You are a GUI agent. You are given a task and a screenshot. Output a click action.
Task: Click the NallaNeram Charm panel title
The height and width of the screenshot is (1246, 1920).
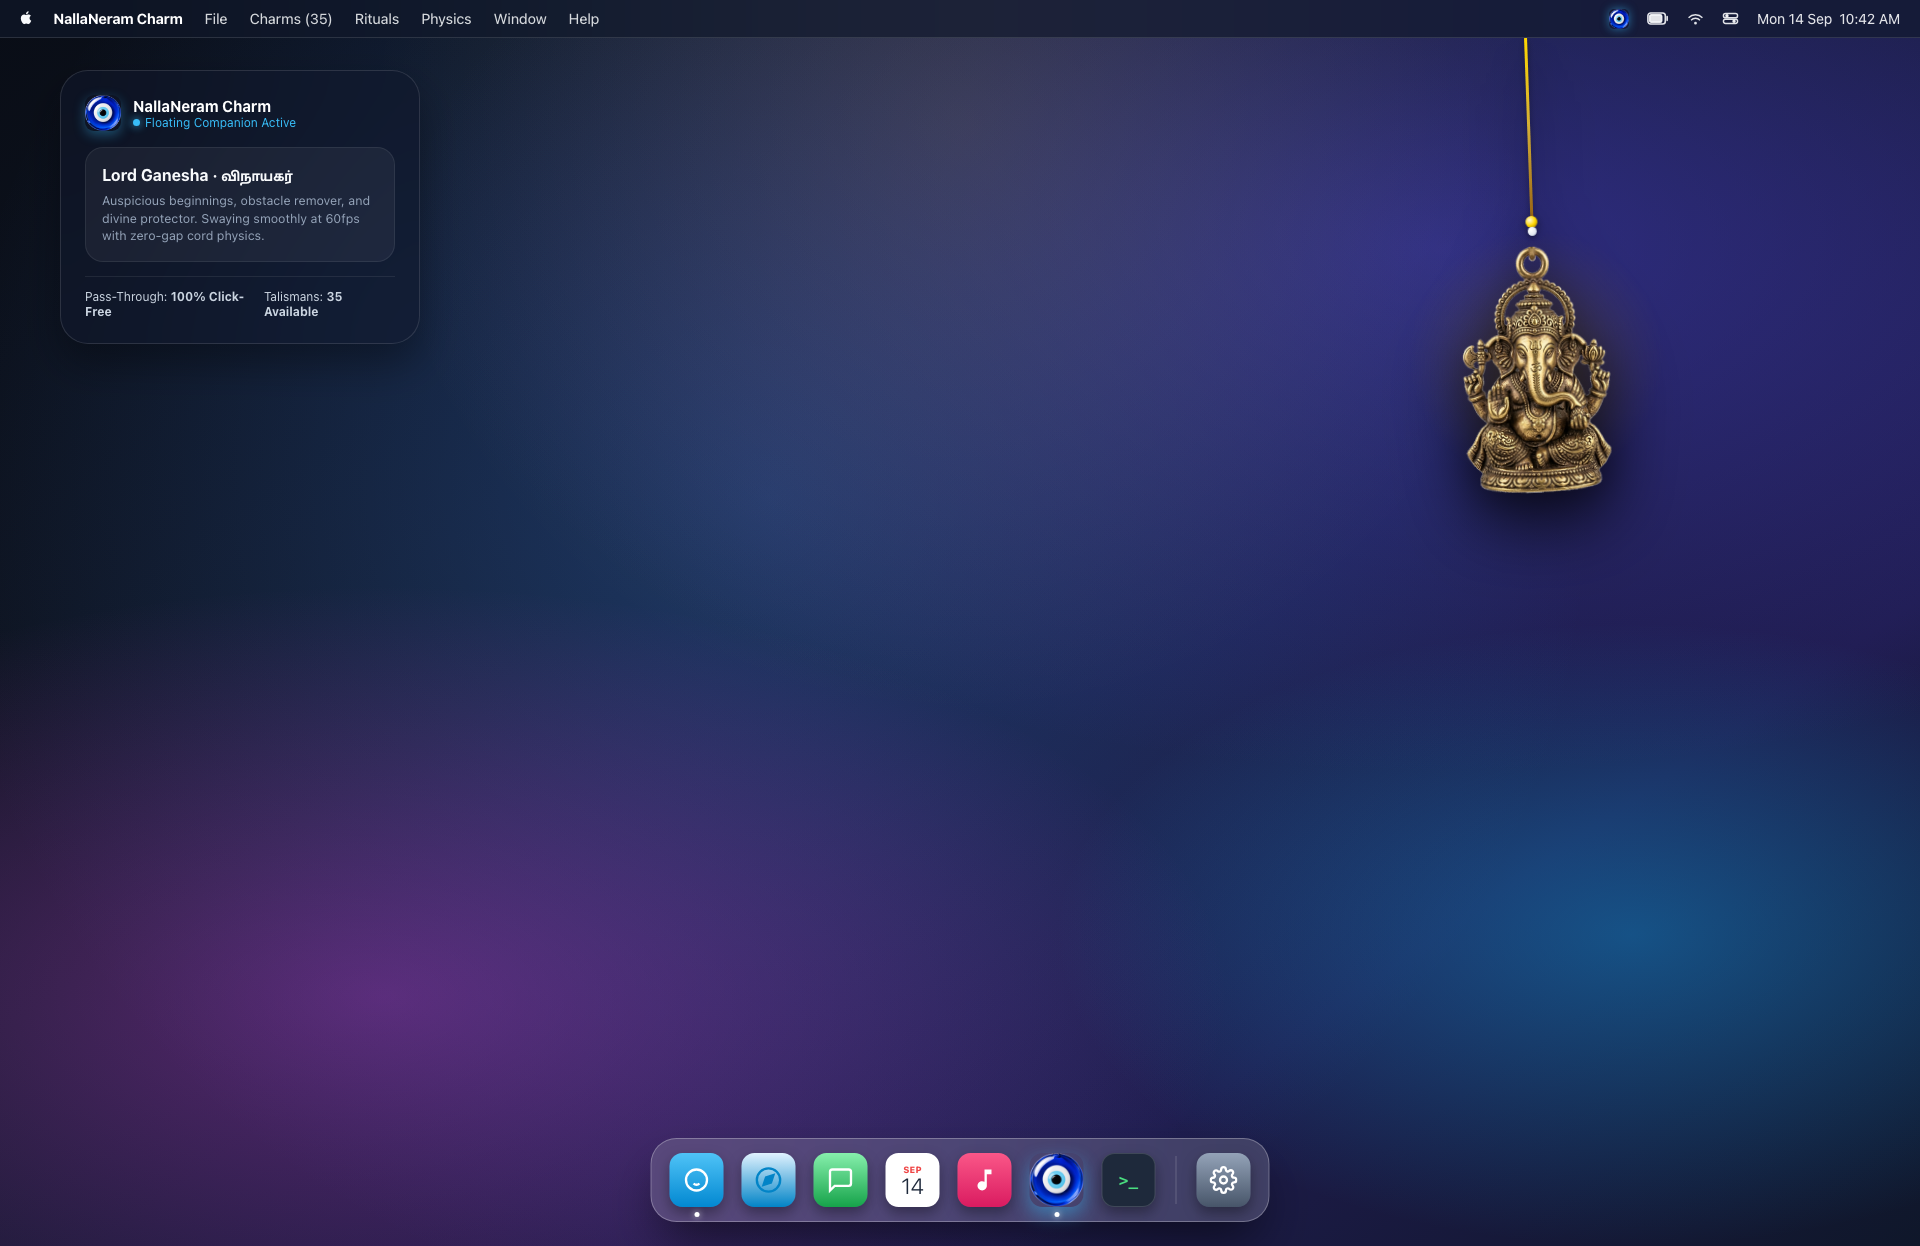click(x=202, y=106)
